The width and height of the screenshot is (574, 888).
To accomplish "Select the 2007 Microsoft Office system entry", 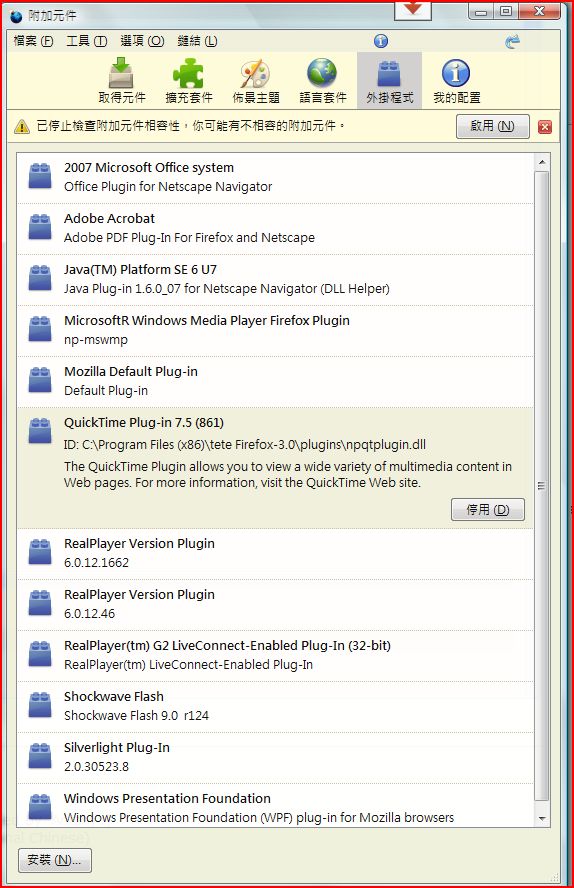I will click(276, 178).
